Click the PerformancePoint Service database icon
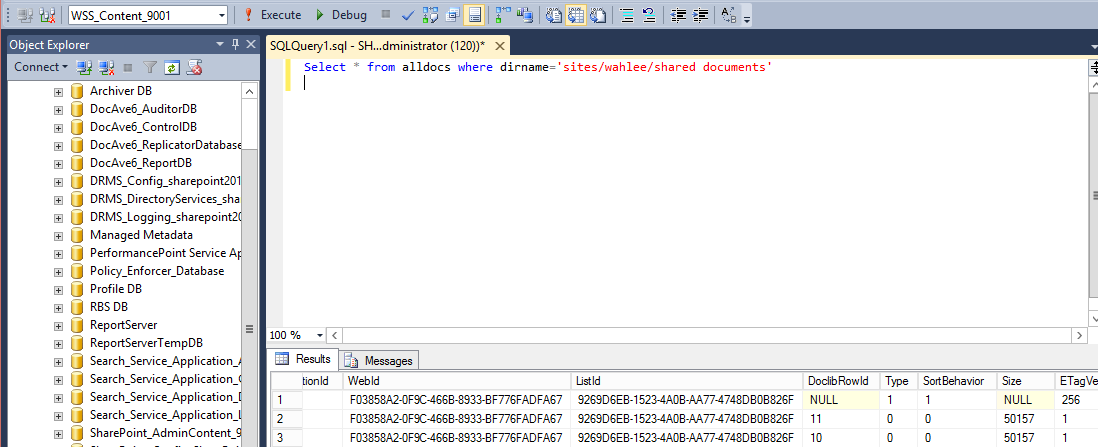The height and width of the screenshot is (447, 1098). point(76,253)
